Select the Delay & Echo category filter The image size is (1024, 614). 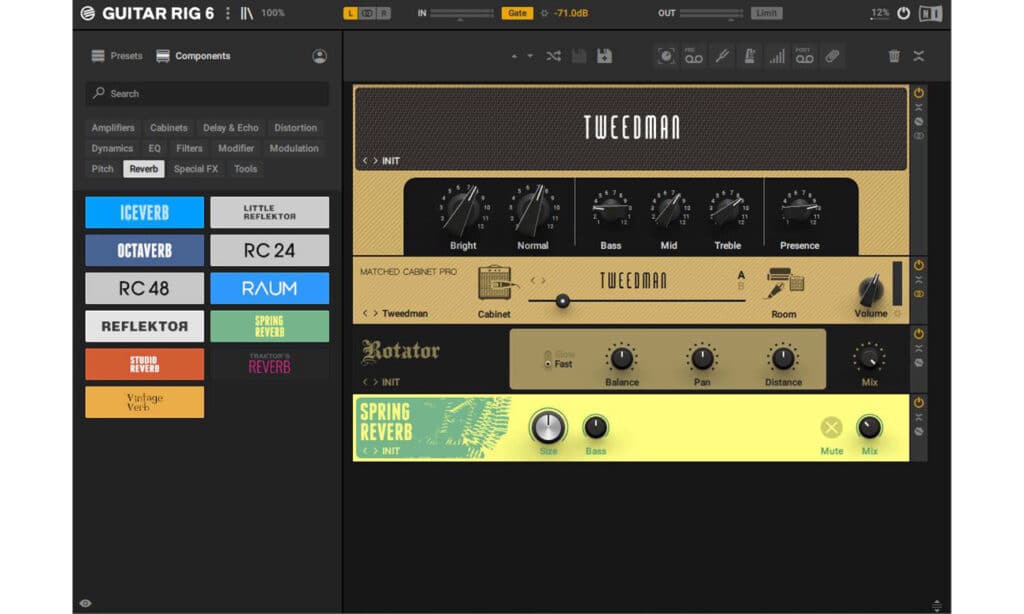tap(231, 128)
